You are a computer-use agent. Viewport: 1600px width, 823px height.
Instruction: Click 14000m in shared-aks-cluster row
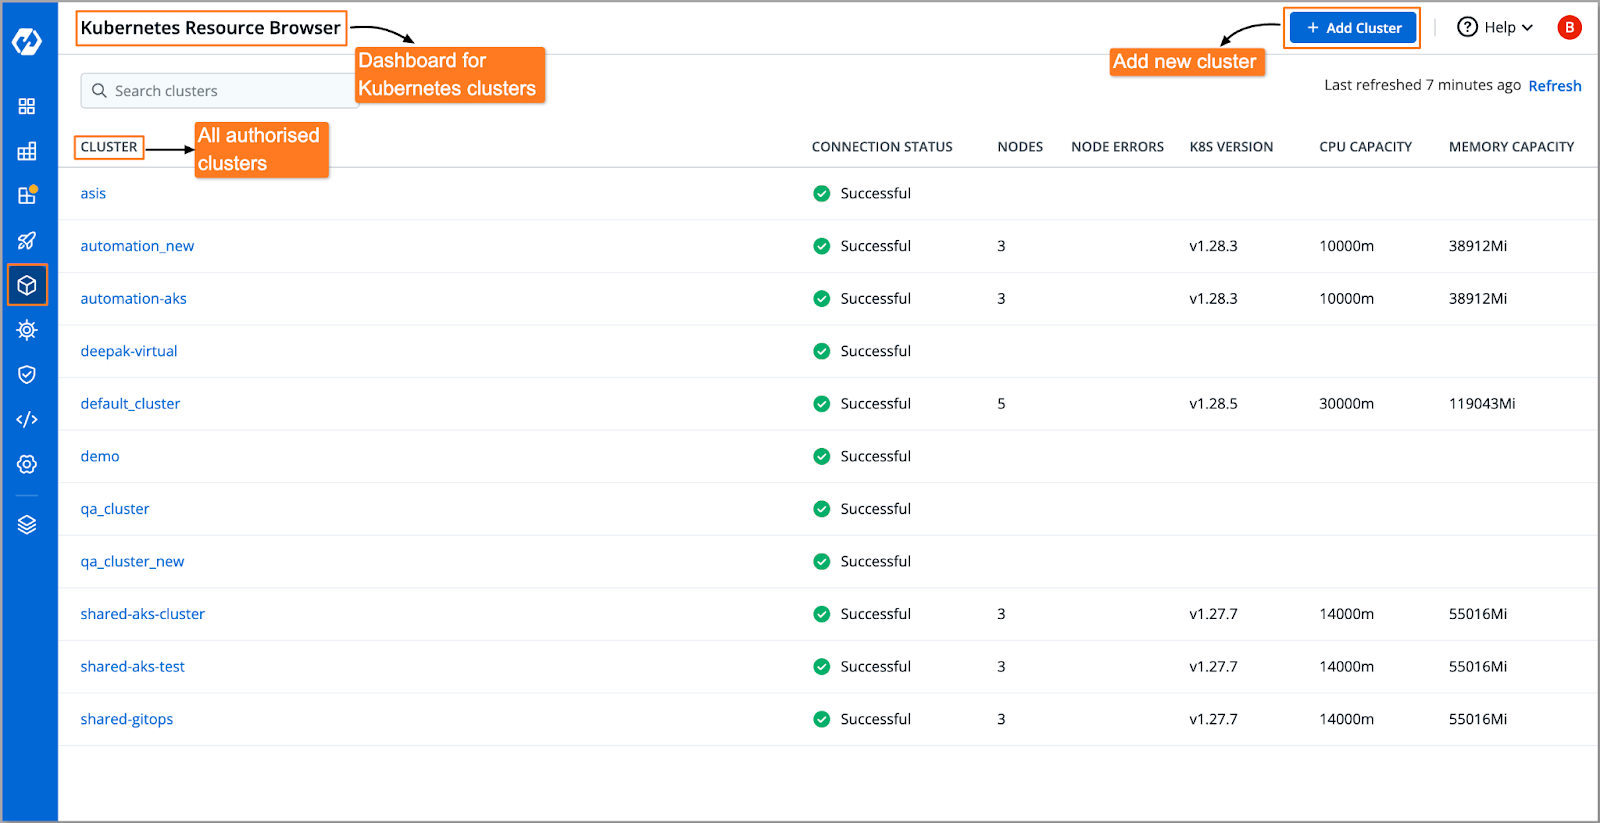pos(1346,614)
